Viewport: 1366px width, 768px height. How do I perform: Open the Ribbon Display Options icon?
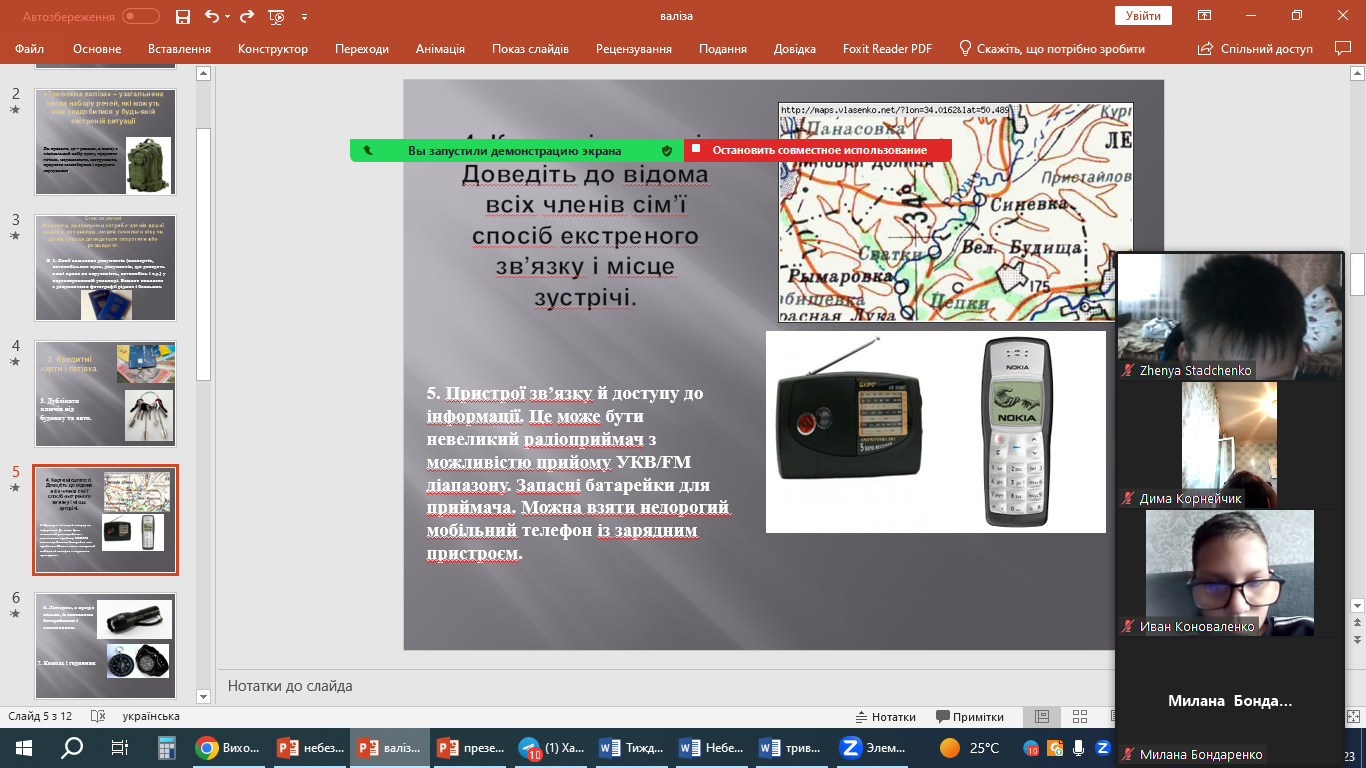point(1205,16)
